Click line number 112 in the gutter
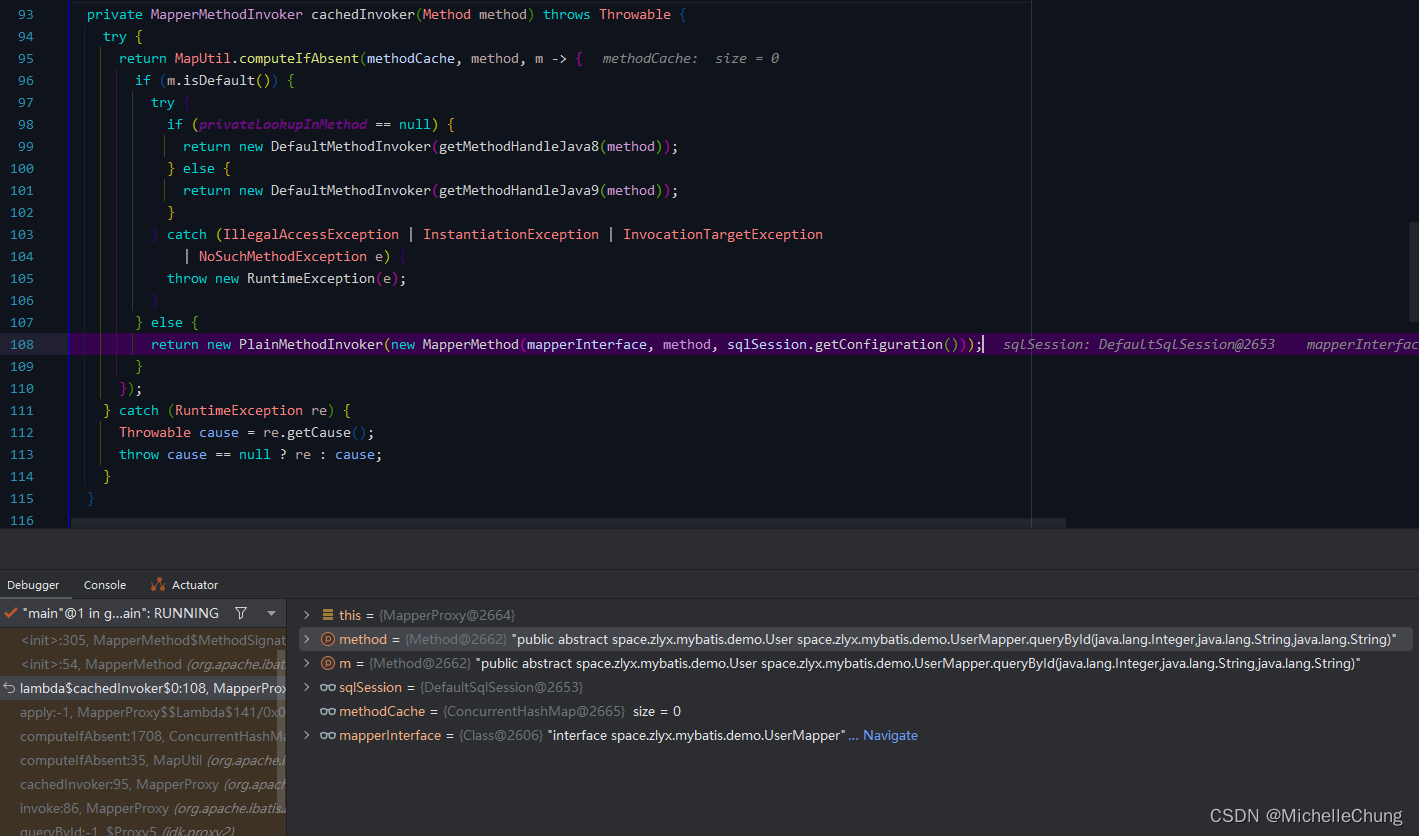This screenshot has width=1419, height=836. pyautogui.click(x=22, y=432)
